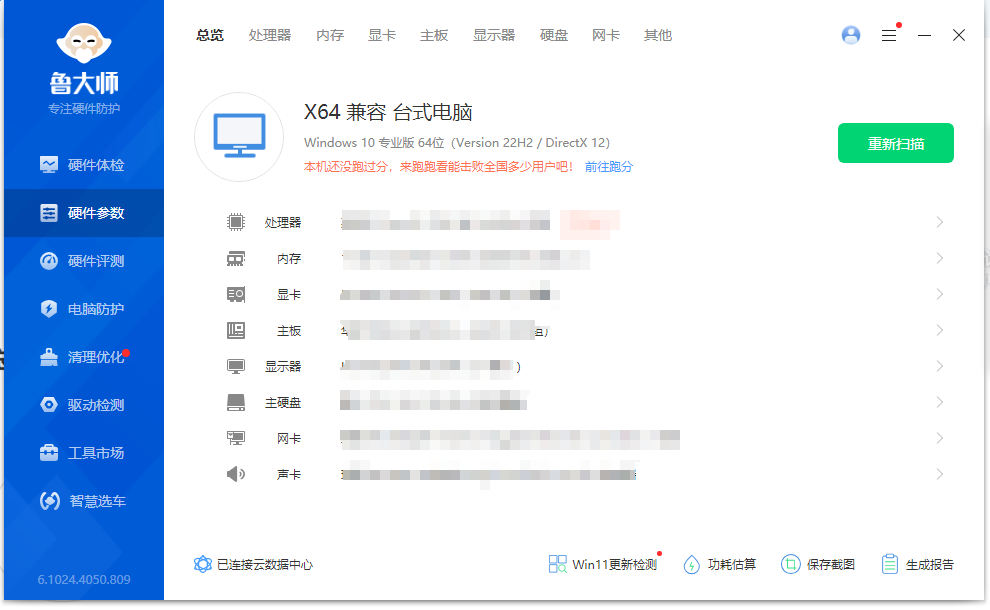Expand the 主板 row chevron
This screenshot has width=990, height=610.
pyautogui.click(x=939, y=330)
